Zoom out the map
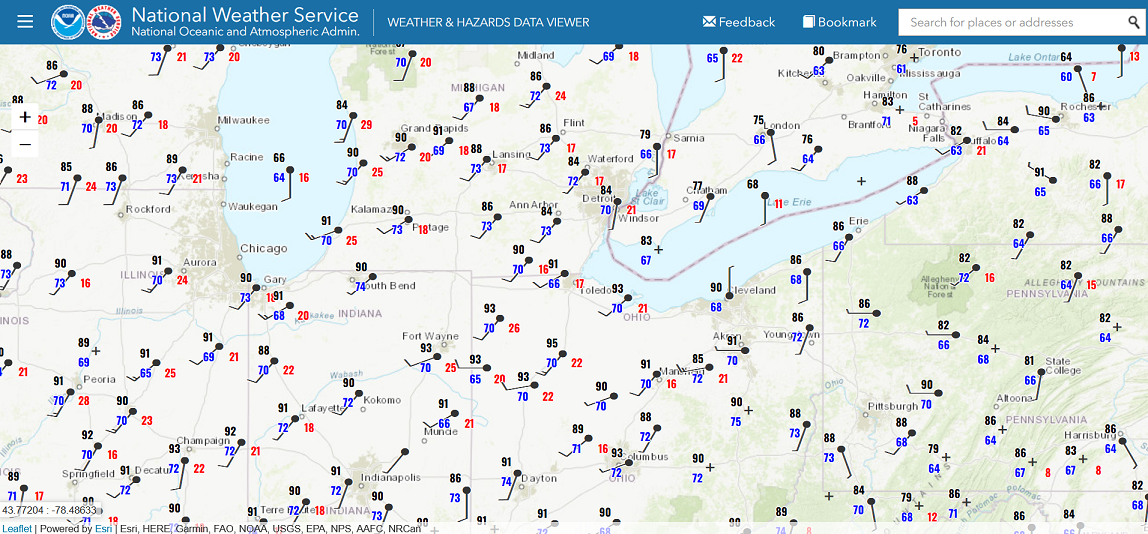 point(25,144)
